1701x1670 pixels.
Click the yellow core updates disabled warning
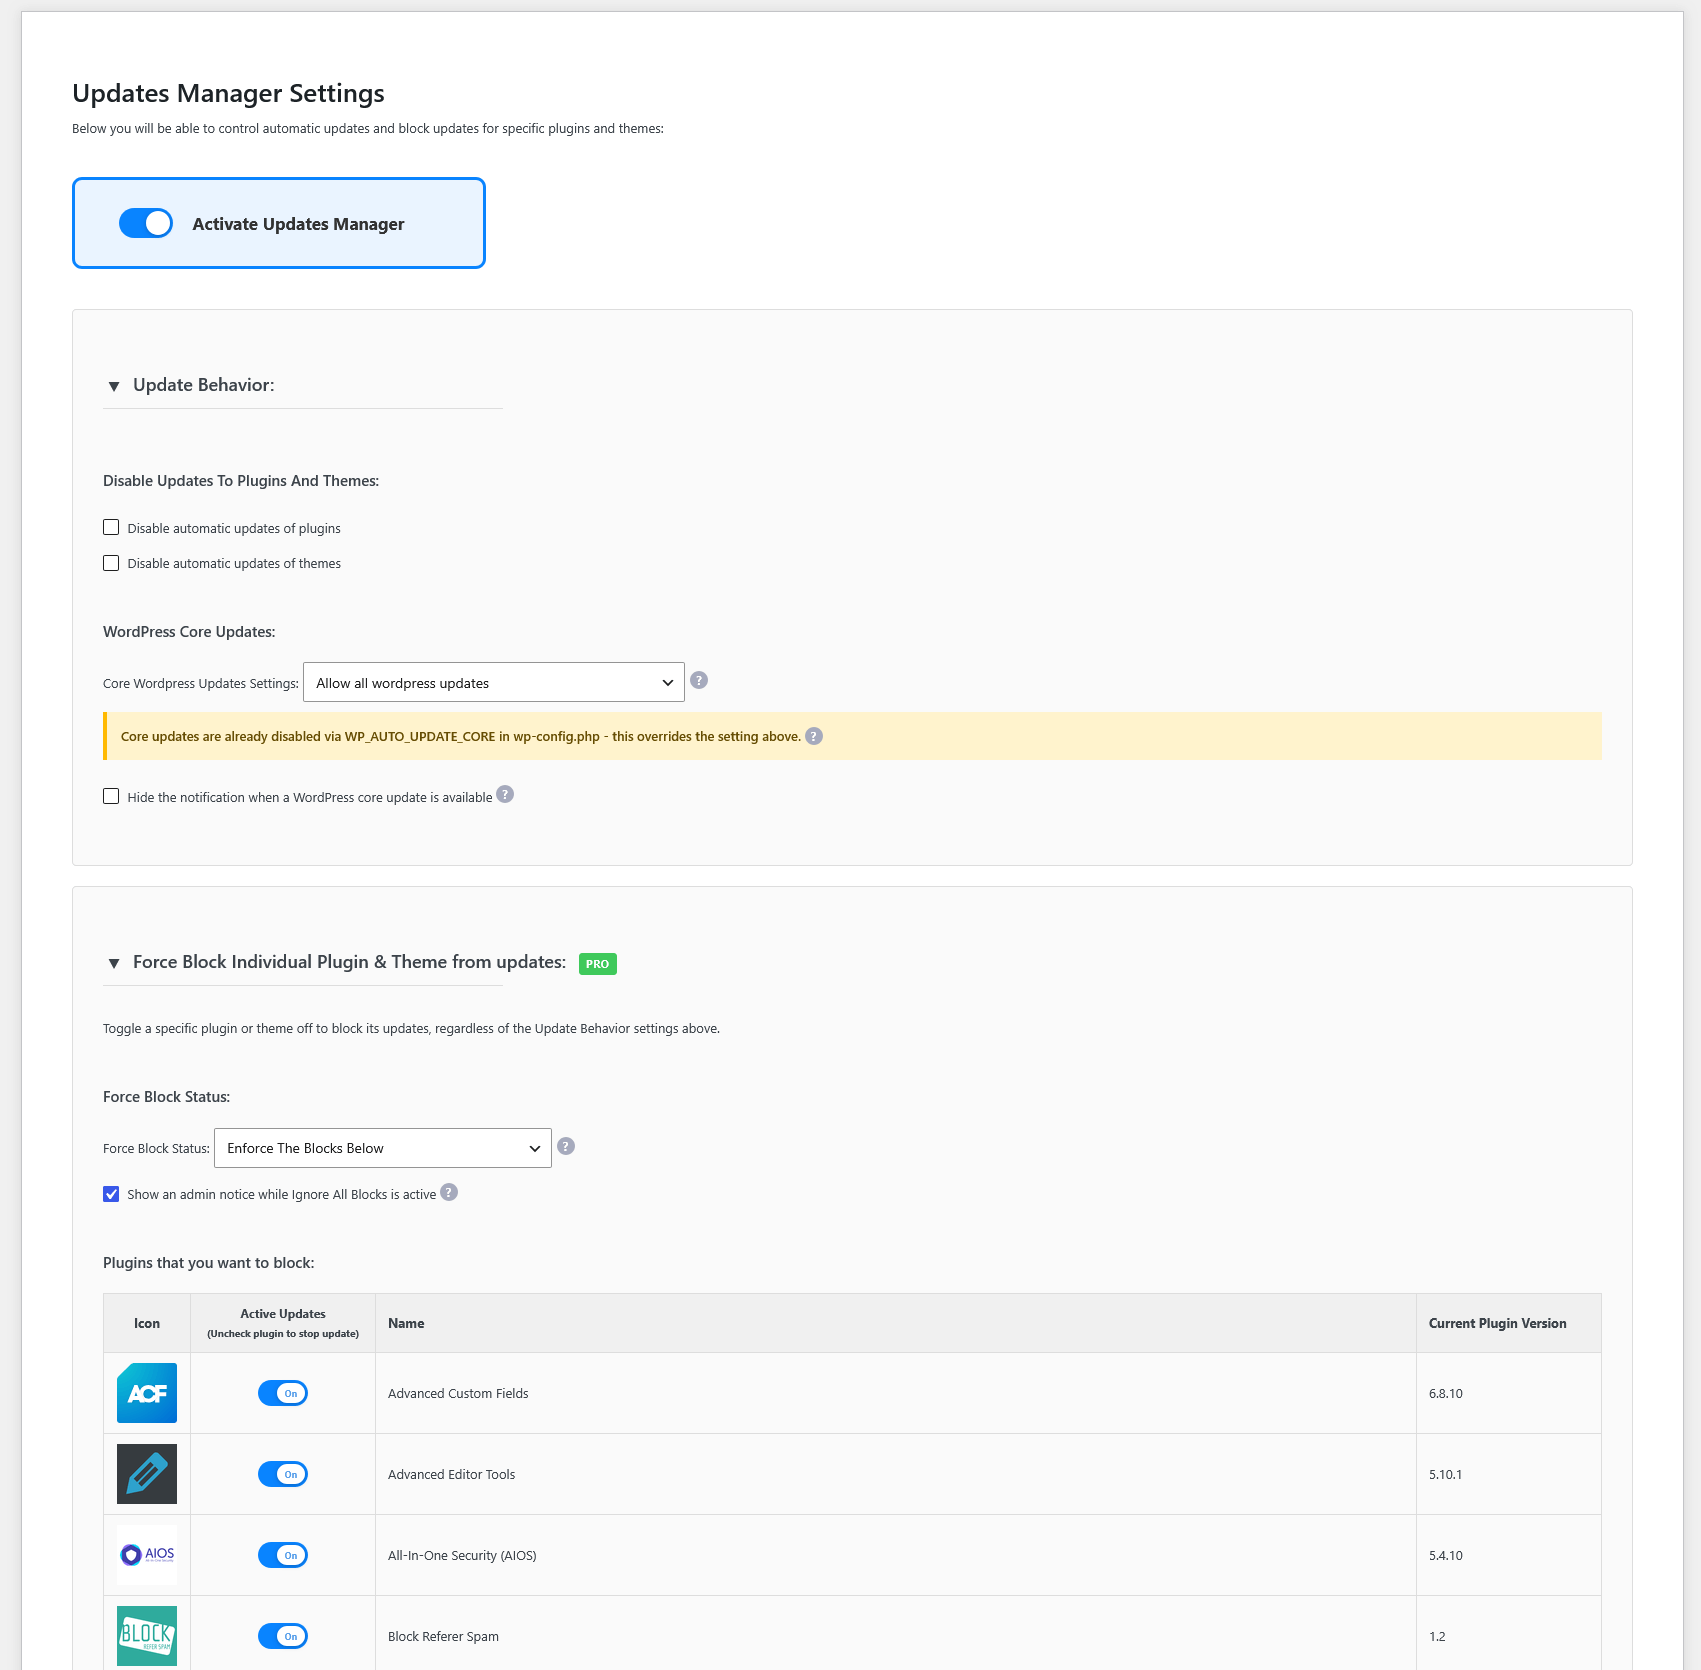(x=852, y=736)
